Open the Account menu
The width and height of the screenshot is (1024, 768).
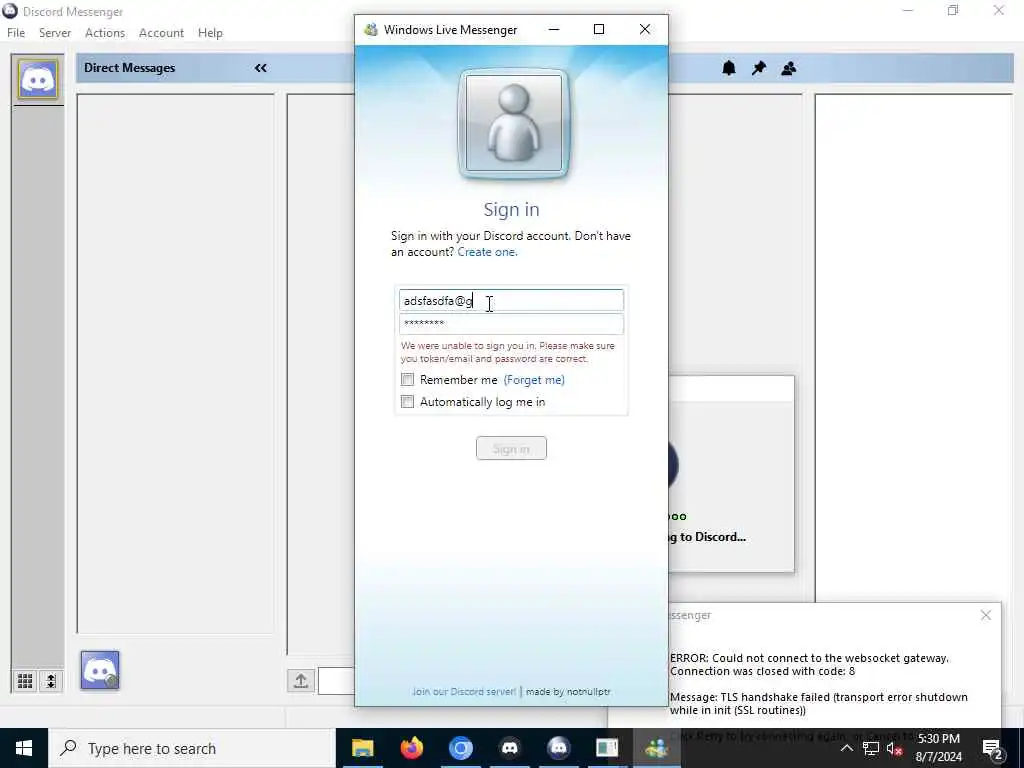(161, 33)
